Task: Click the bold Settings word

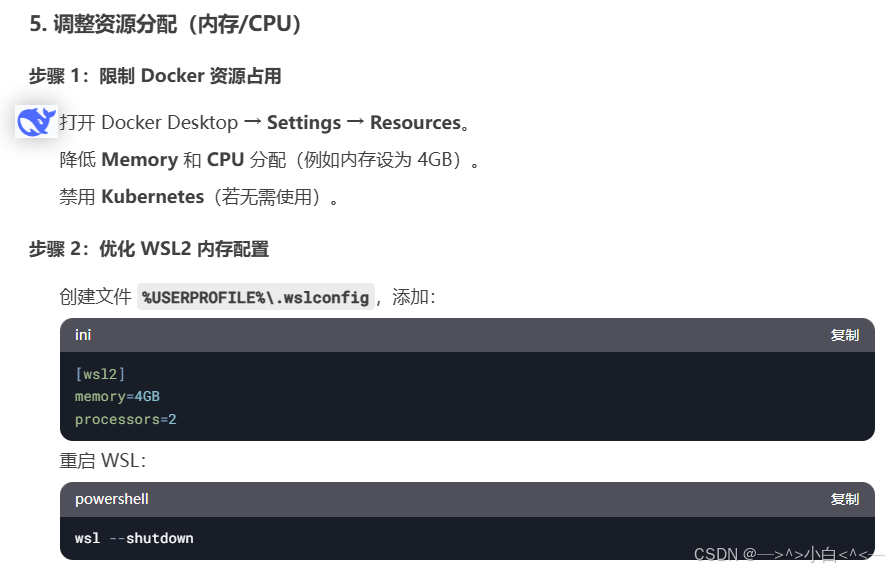Action: pyautogui.click(x=304, y=123)
